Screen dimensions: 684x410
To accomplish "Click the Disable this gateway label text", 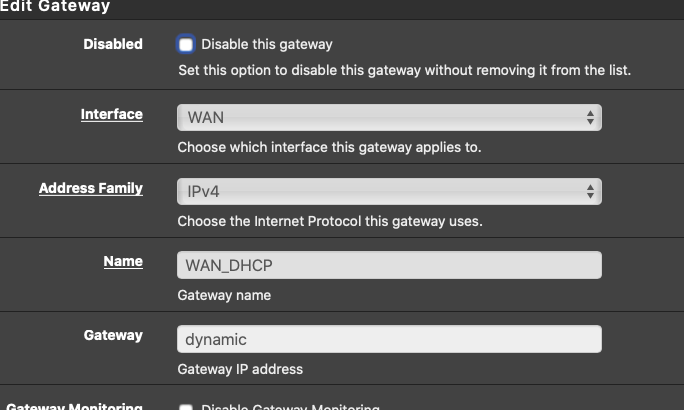I will [267, 44].
